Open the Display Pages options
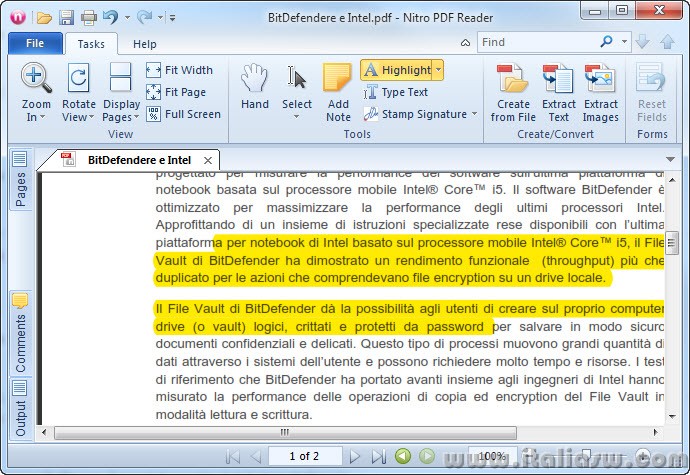This screenshot has height=475, width=690. (121, 92)
